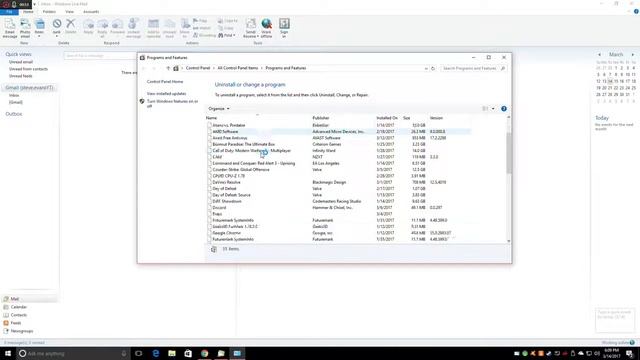Click the Windows Start button

point(7,353)
